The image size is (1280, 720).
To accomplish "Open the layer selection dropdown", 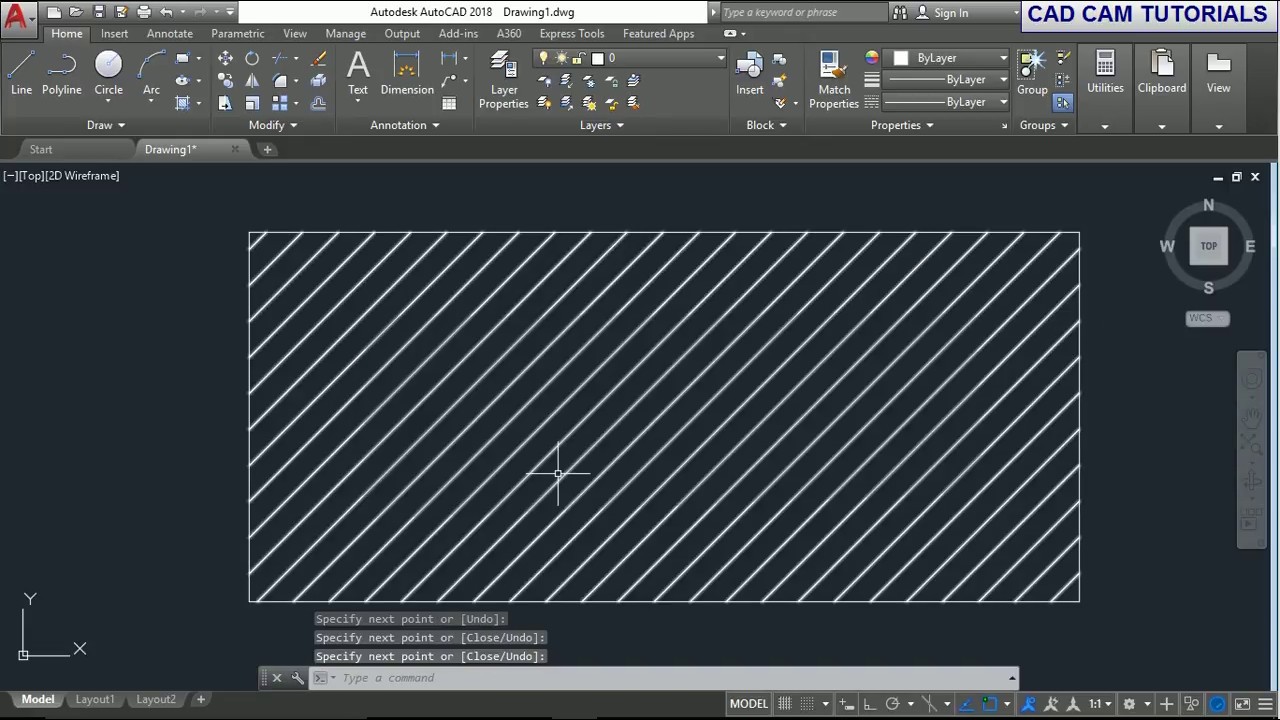I will tap(629, 58).
